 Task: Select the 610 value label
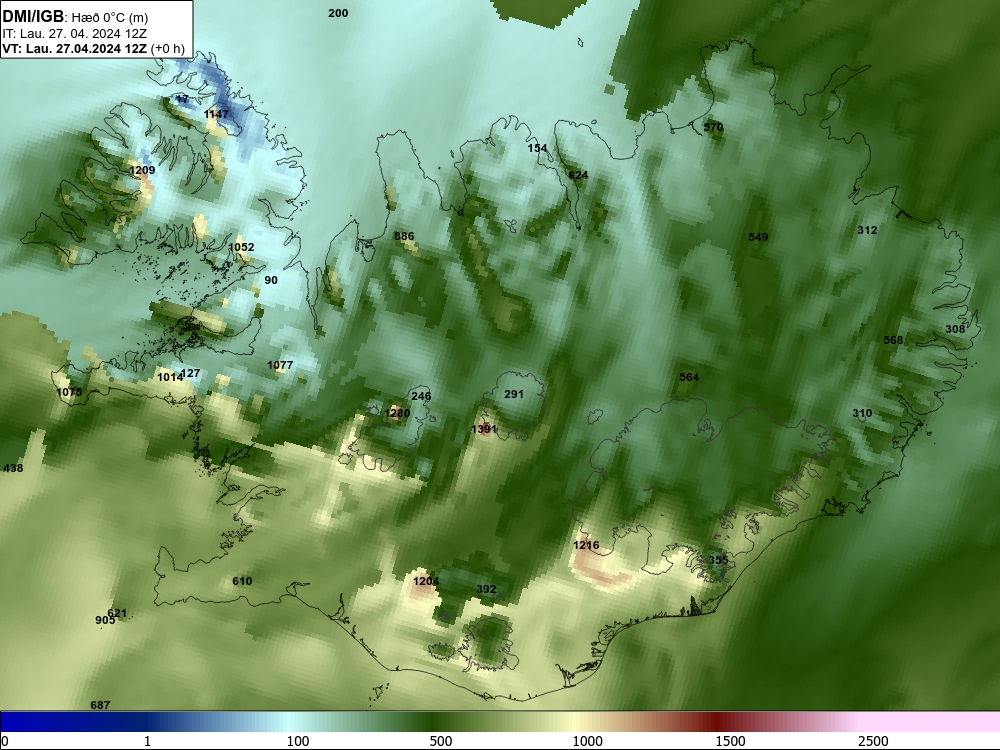click(242, 581)
